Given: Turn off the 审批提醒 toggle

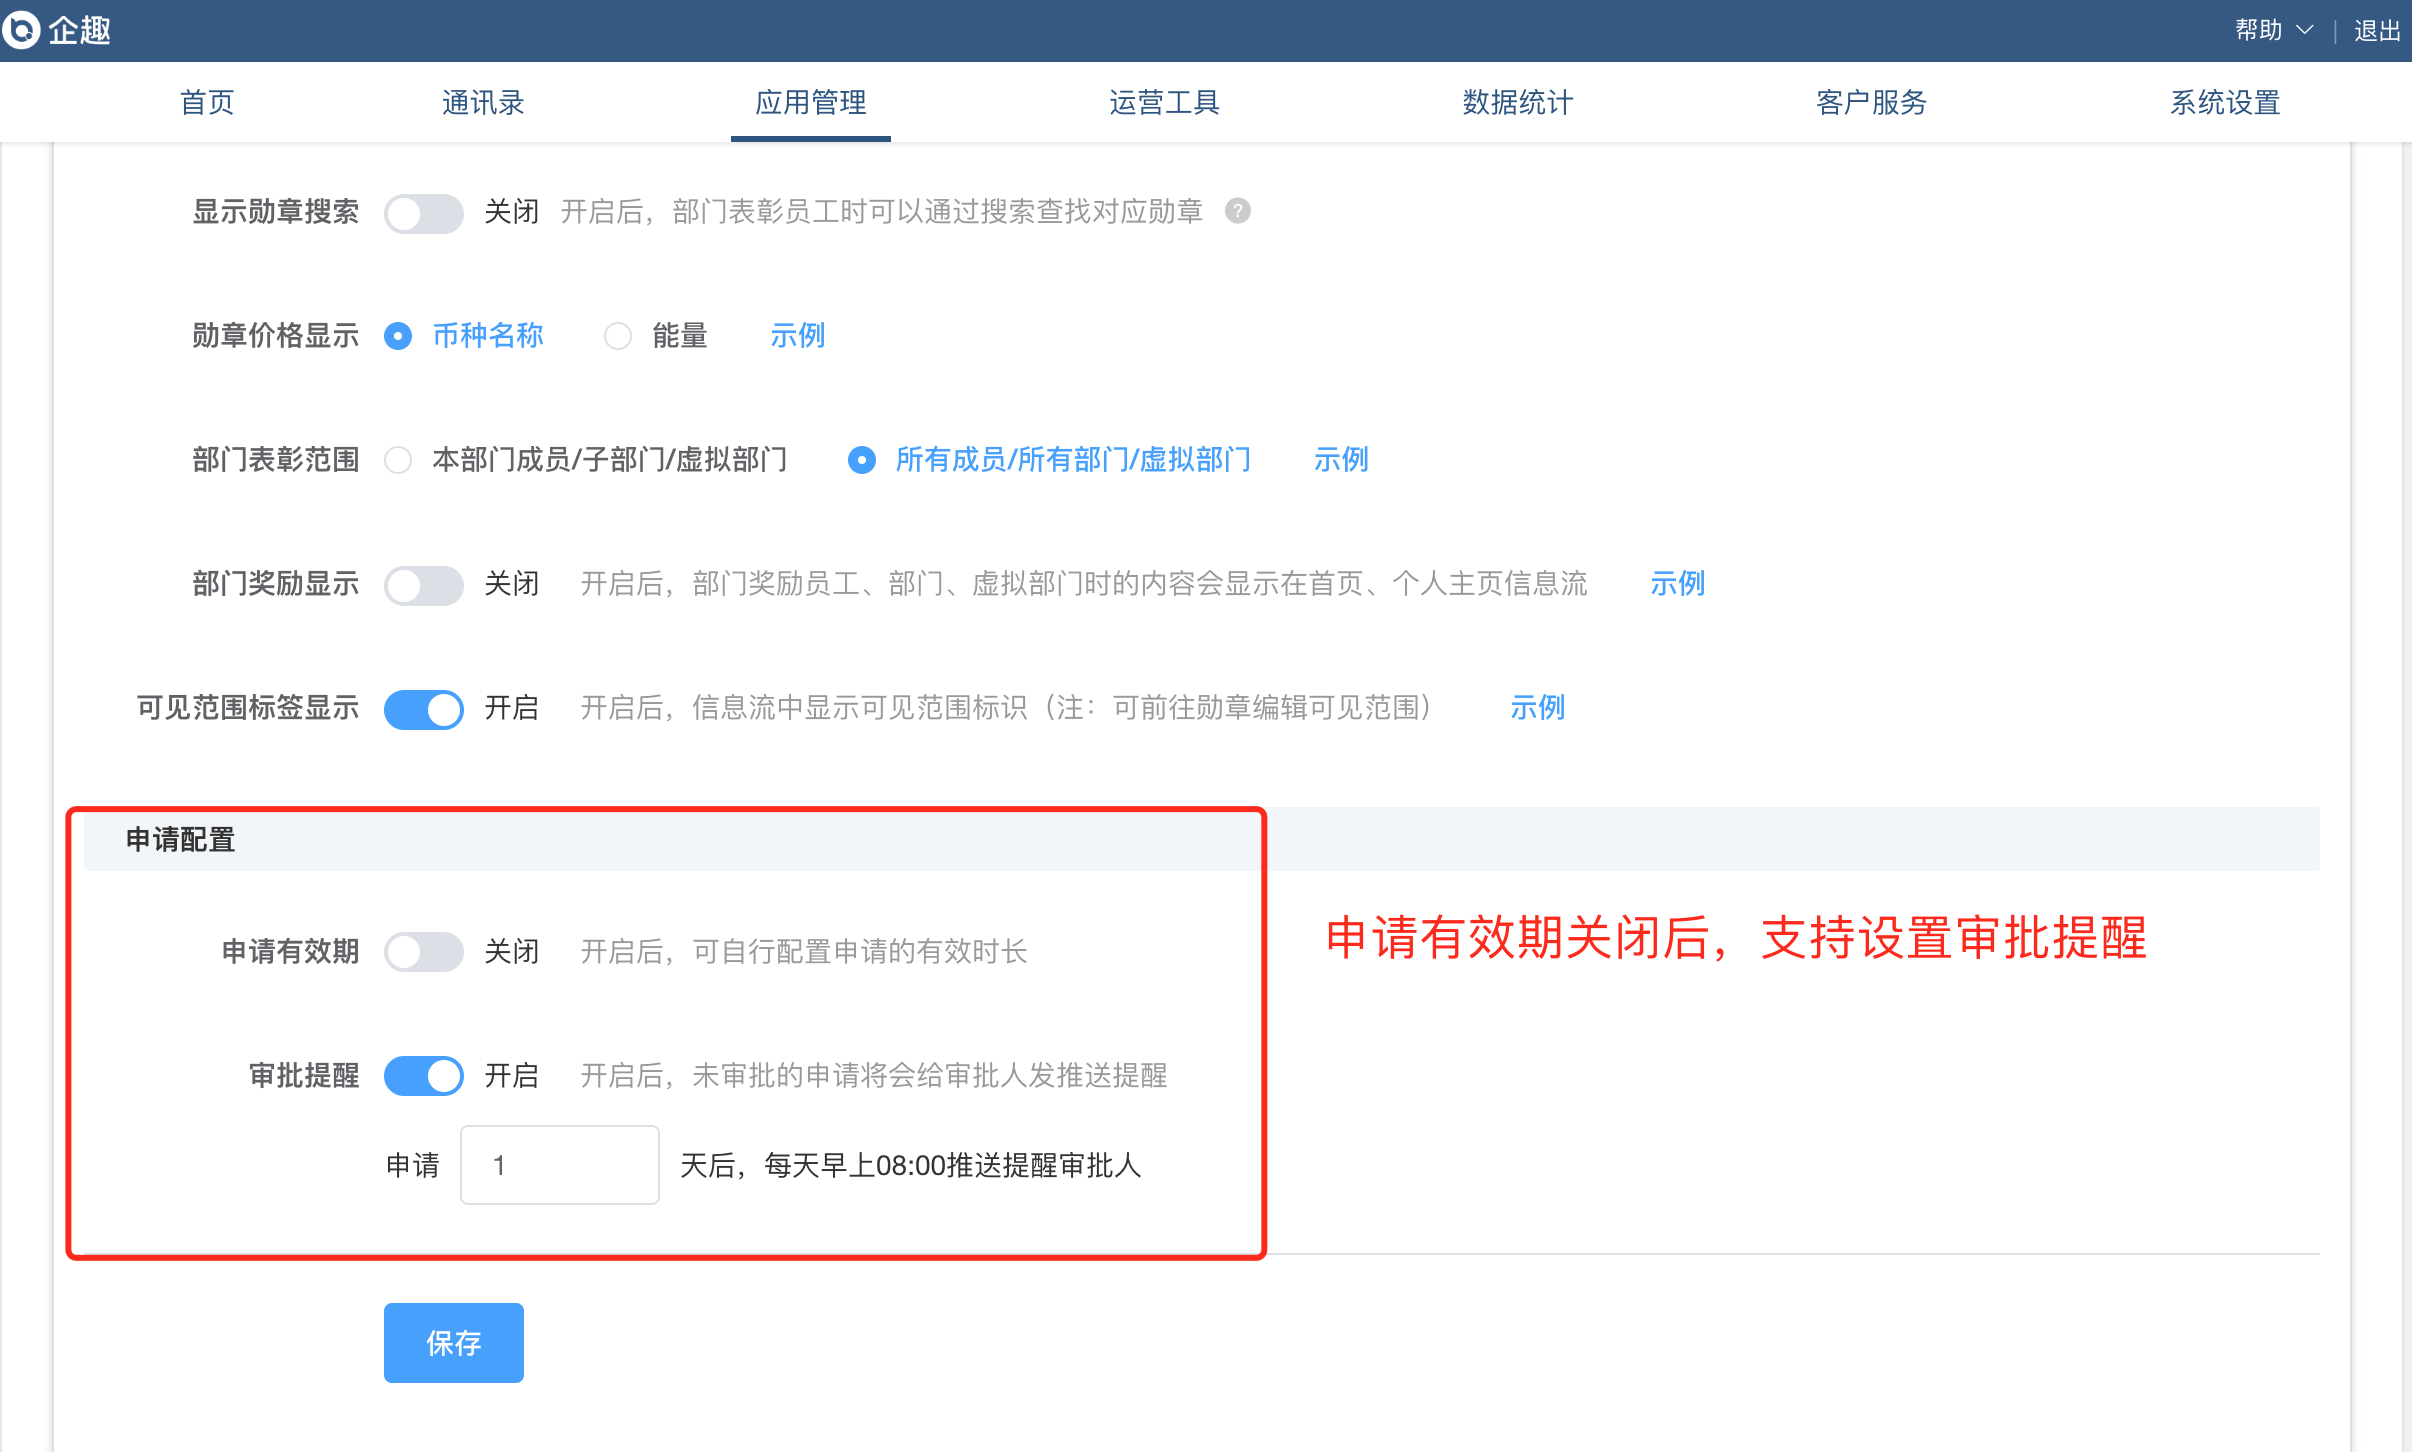Looking at the screenshot, I should [x=424, y=1076].
